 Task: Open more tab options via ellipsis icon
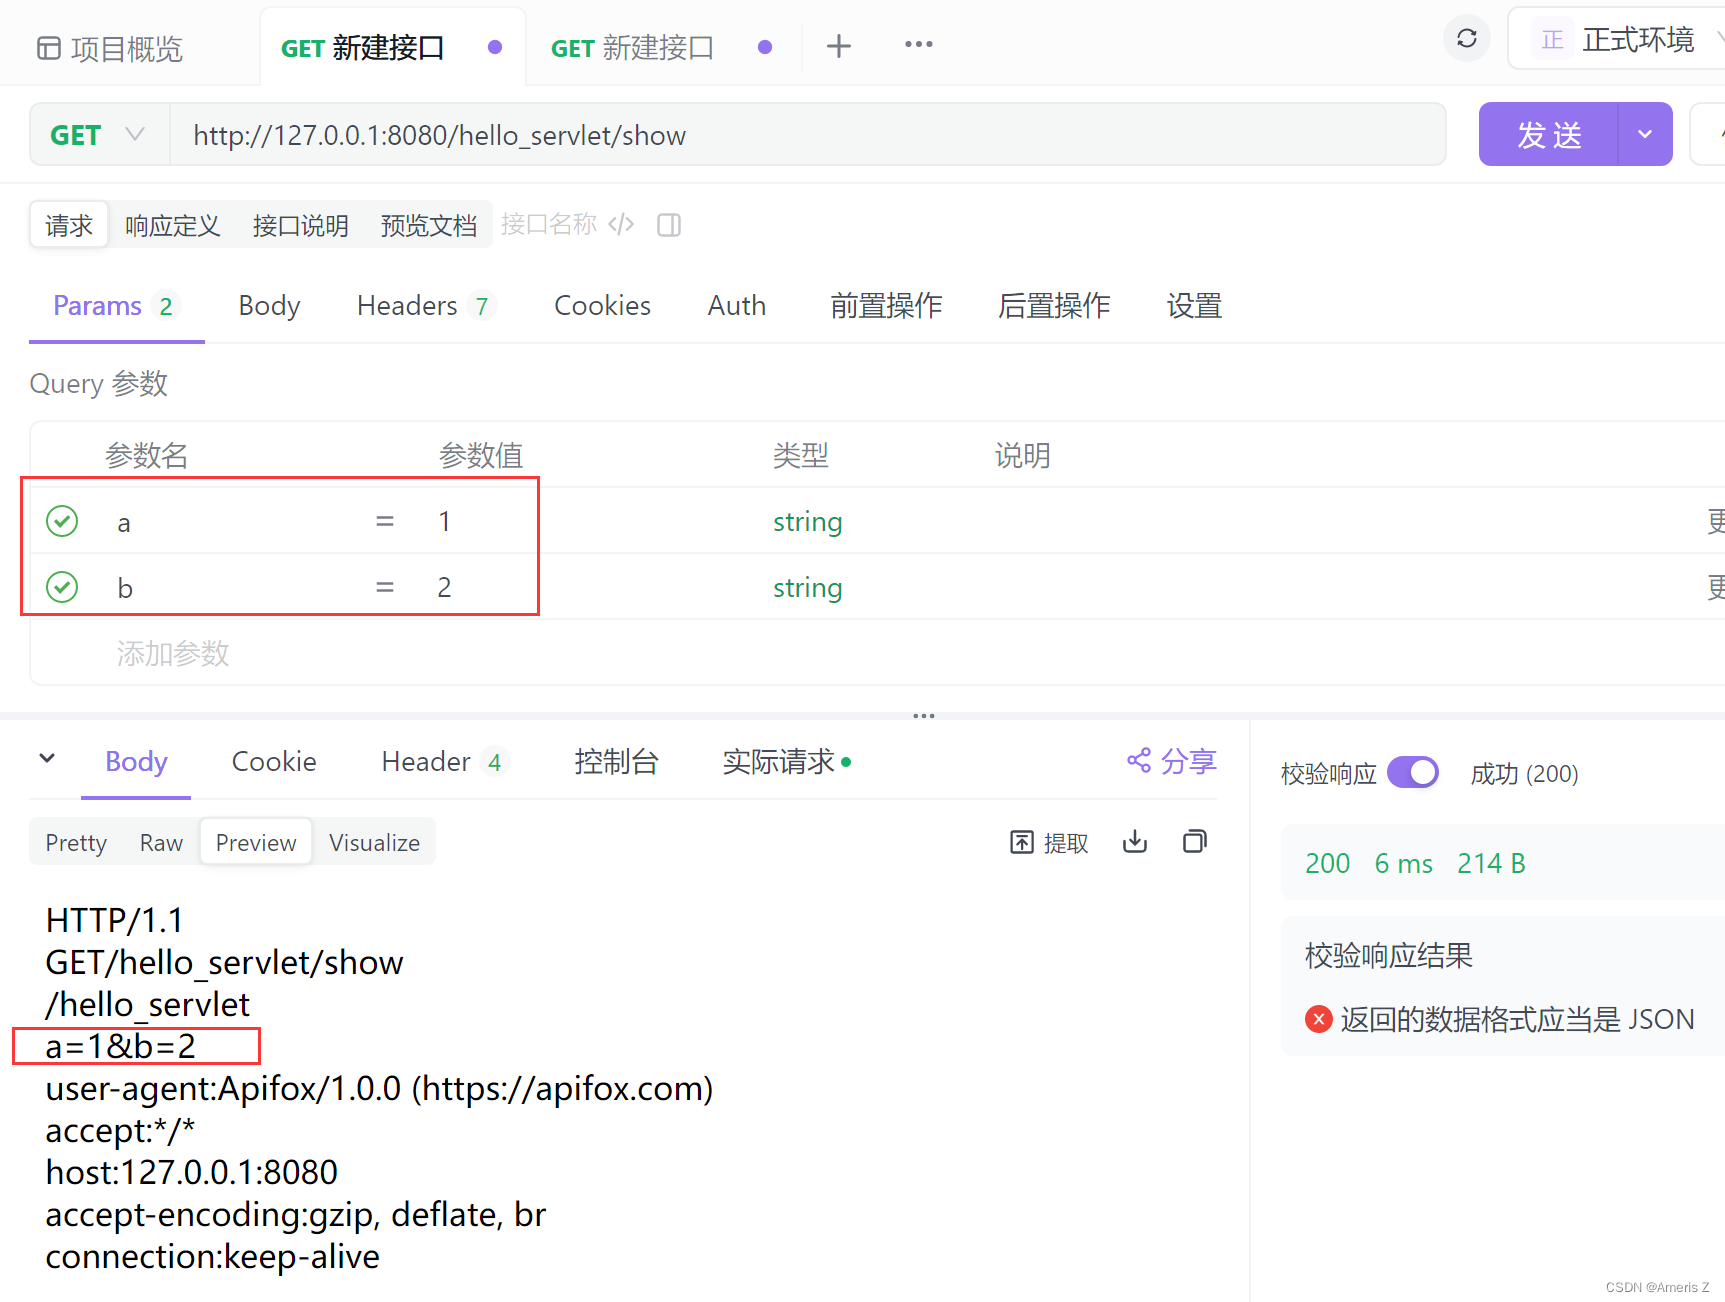917,44
